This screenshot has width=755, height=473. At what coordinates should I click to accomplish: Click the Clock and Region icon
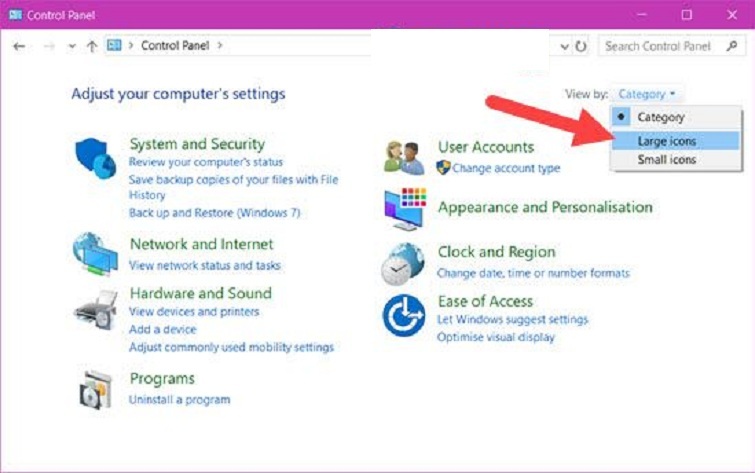(403, 264)
